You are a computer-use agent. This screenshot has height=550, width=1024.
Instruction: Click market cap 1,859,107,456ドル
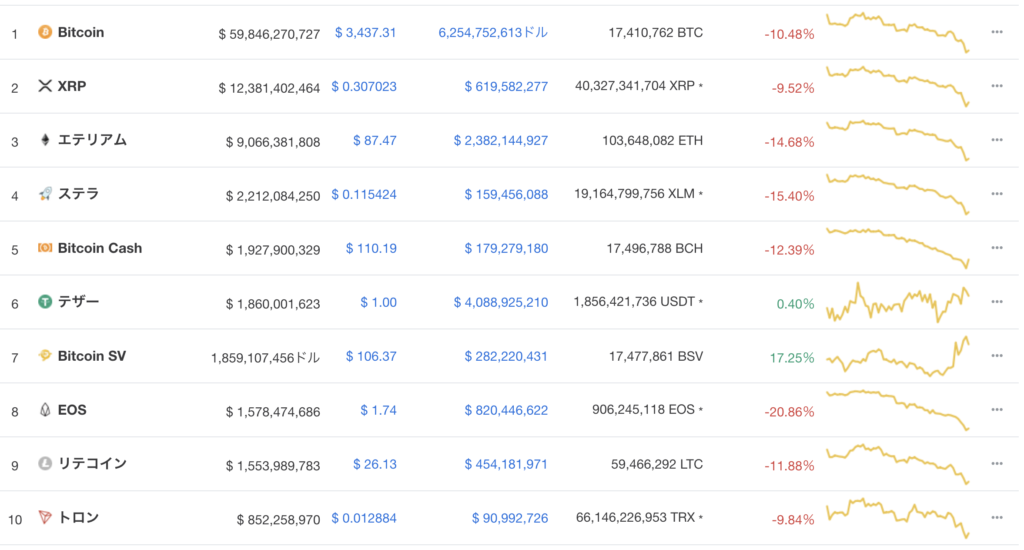coord(265,358)
